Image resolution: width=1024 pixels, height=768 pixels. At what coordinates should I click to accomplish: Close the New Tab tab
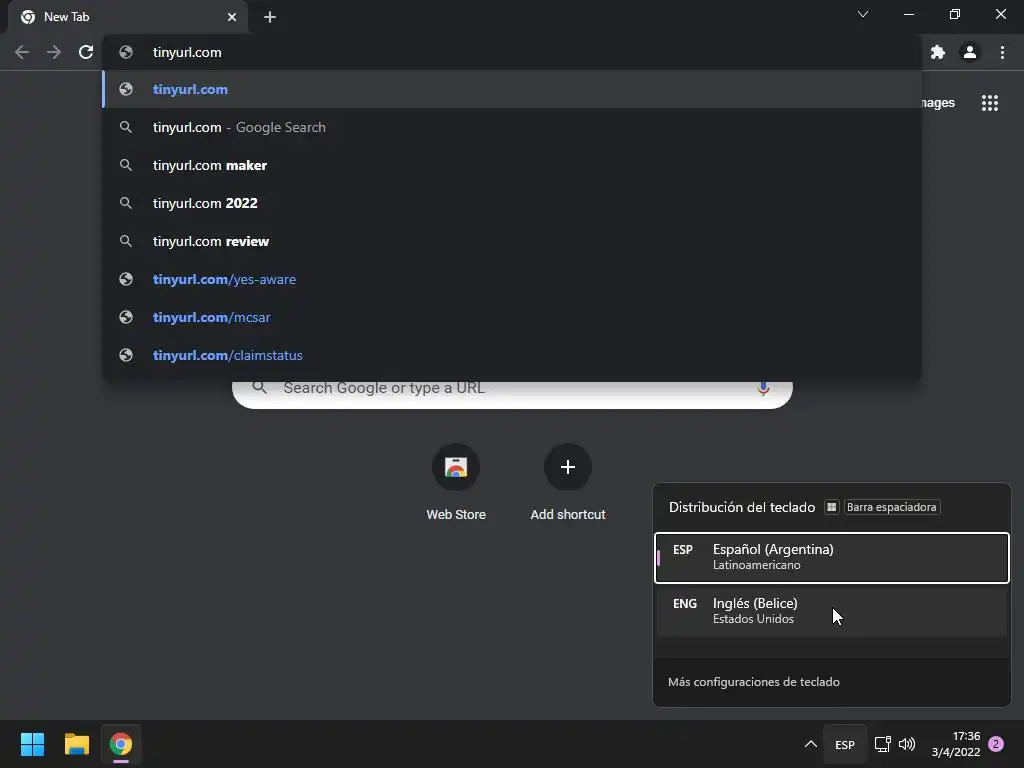click(x=232, y=17)
